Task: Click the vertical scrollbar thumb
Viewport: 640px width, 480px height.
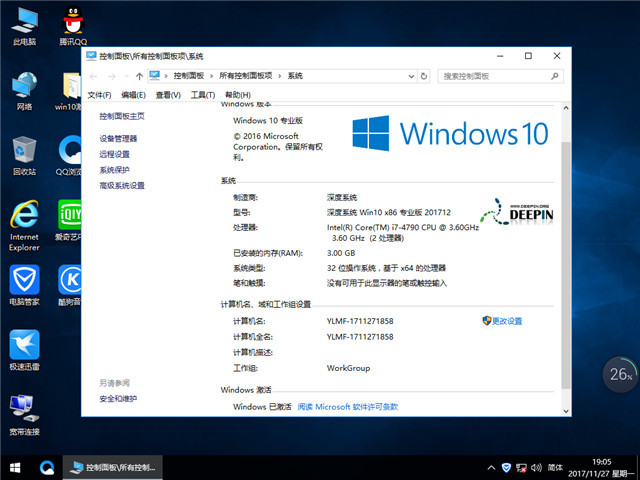Action: pyautogui.click(x=566, y=265)
